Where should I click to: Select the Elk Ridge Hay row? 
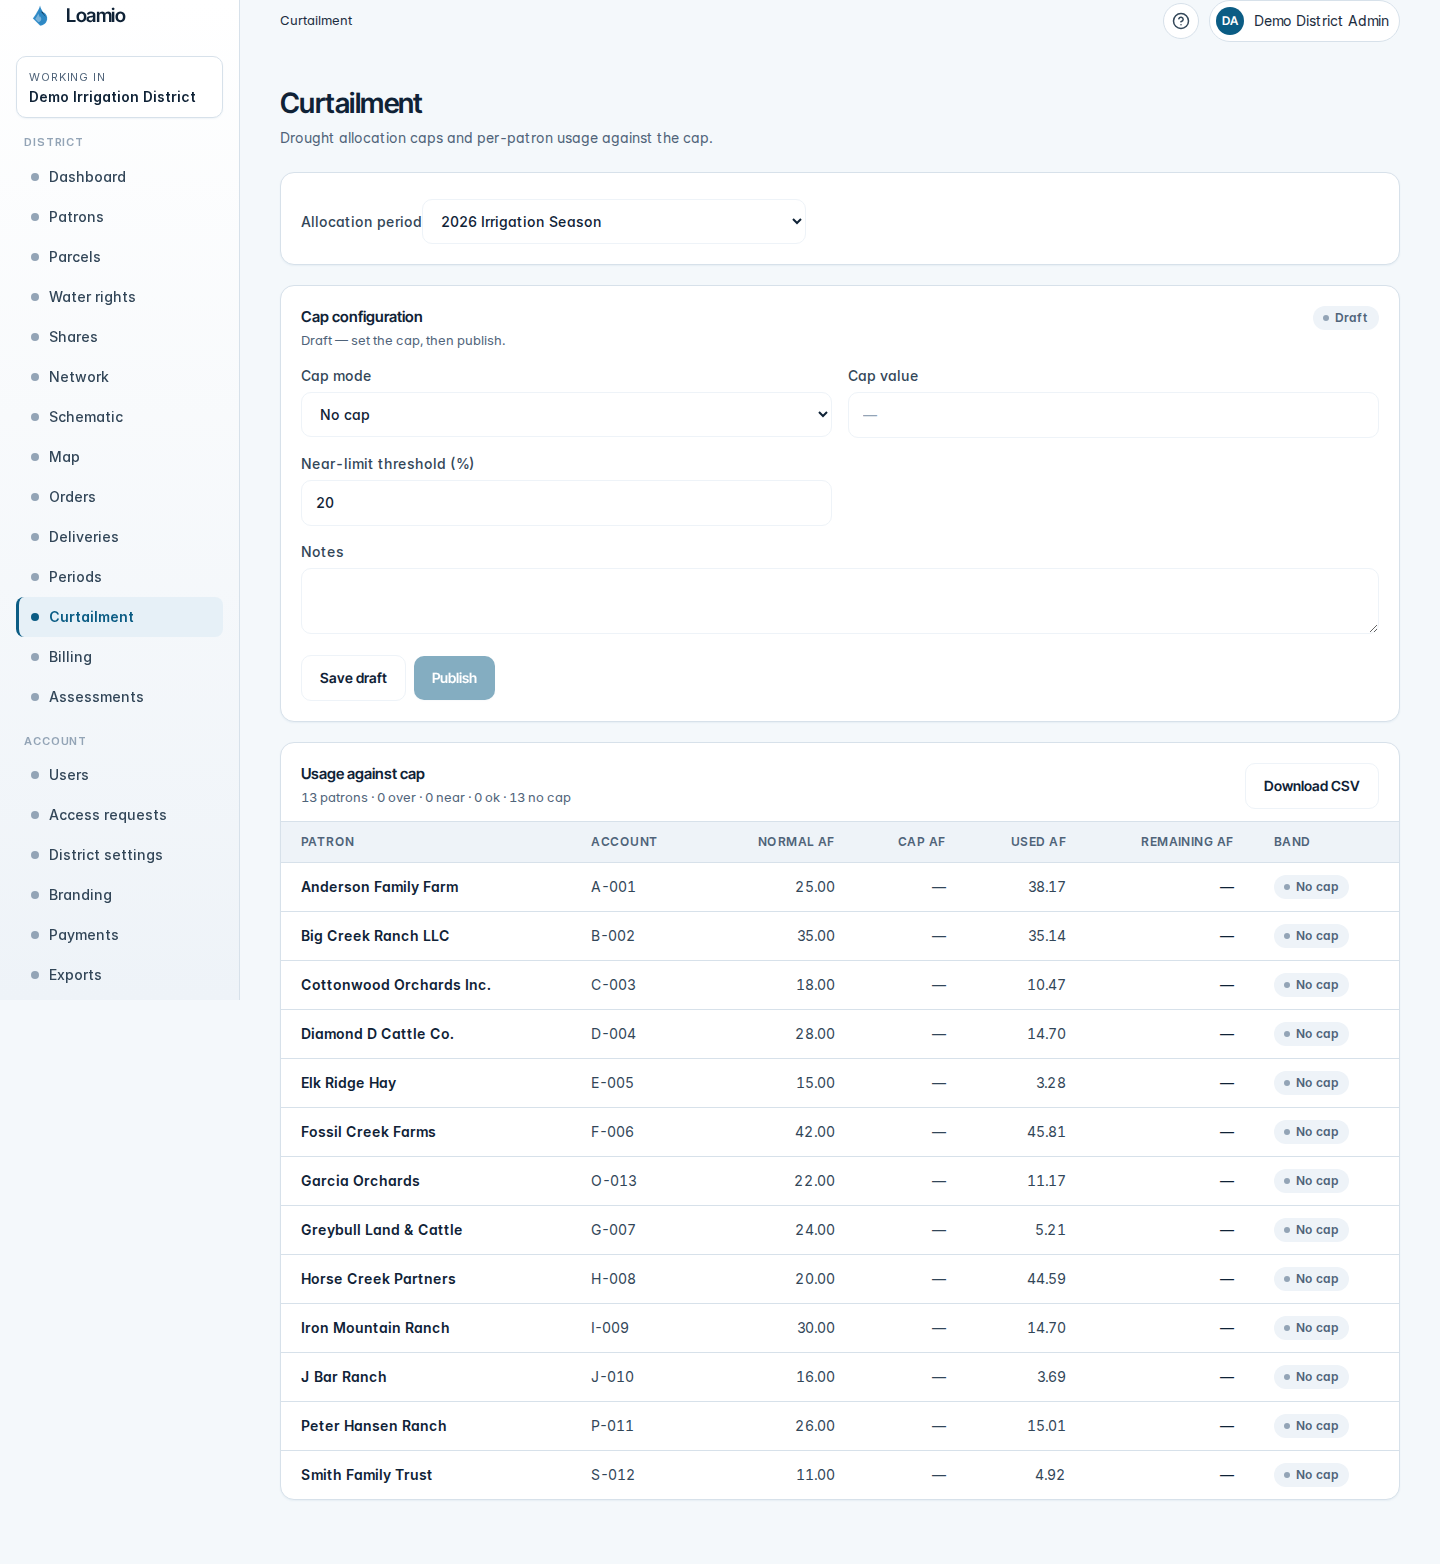[x=840, y=1083]
